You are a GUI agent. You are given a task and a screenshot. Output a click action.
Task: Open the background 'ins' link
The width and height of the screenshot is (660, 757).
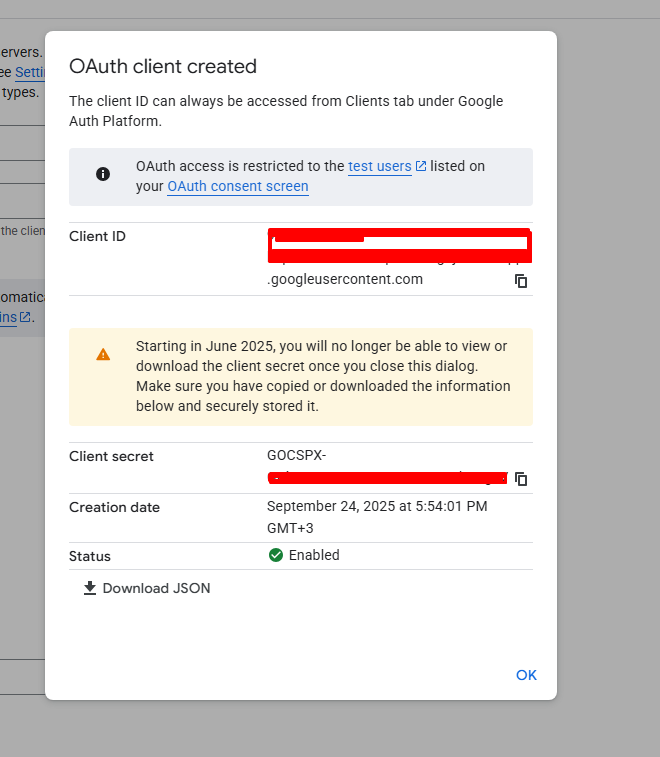pos(9,317)
